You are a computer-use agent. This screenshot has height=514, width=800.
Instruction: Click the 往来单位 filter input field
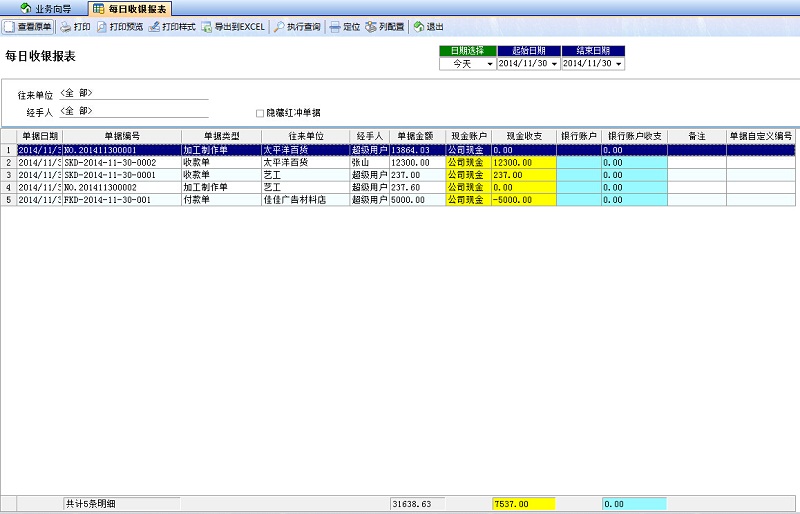pyautogui.click(x=134, y=94)
